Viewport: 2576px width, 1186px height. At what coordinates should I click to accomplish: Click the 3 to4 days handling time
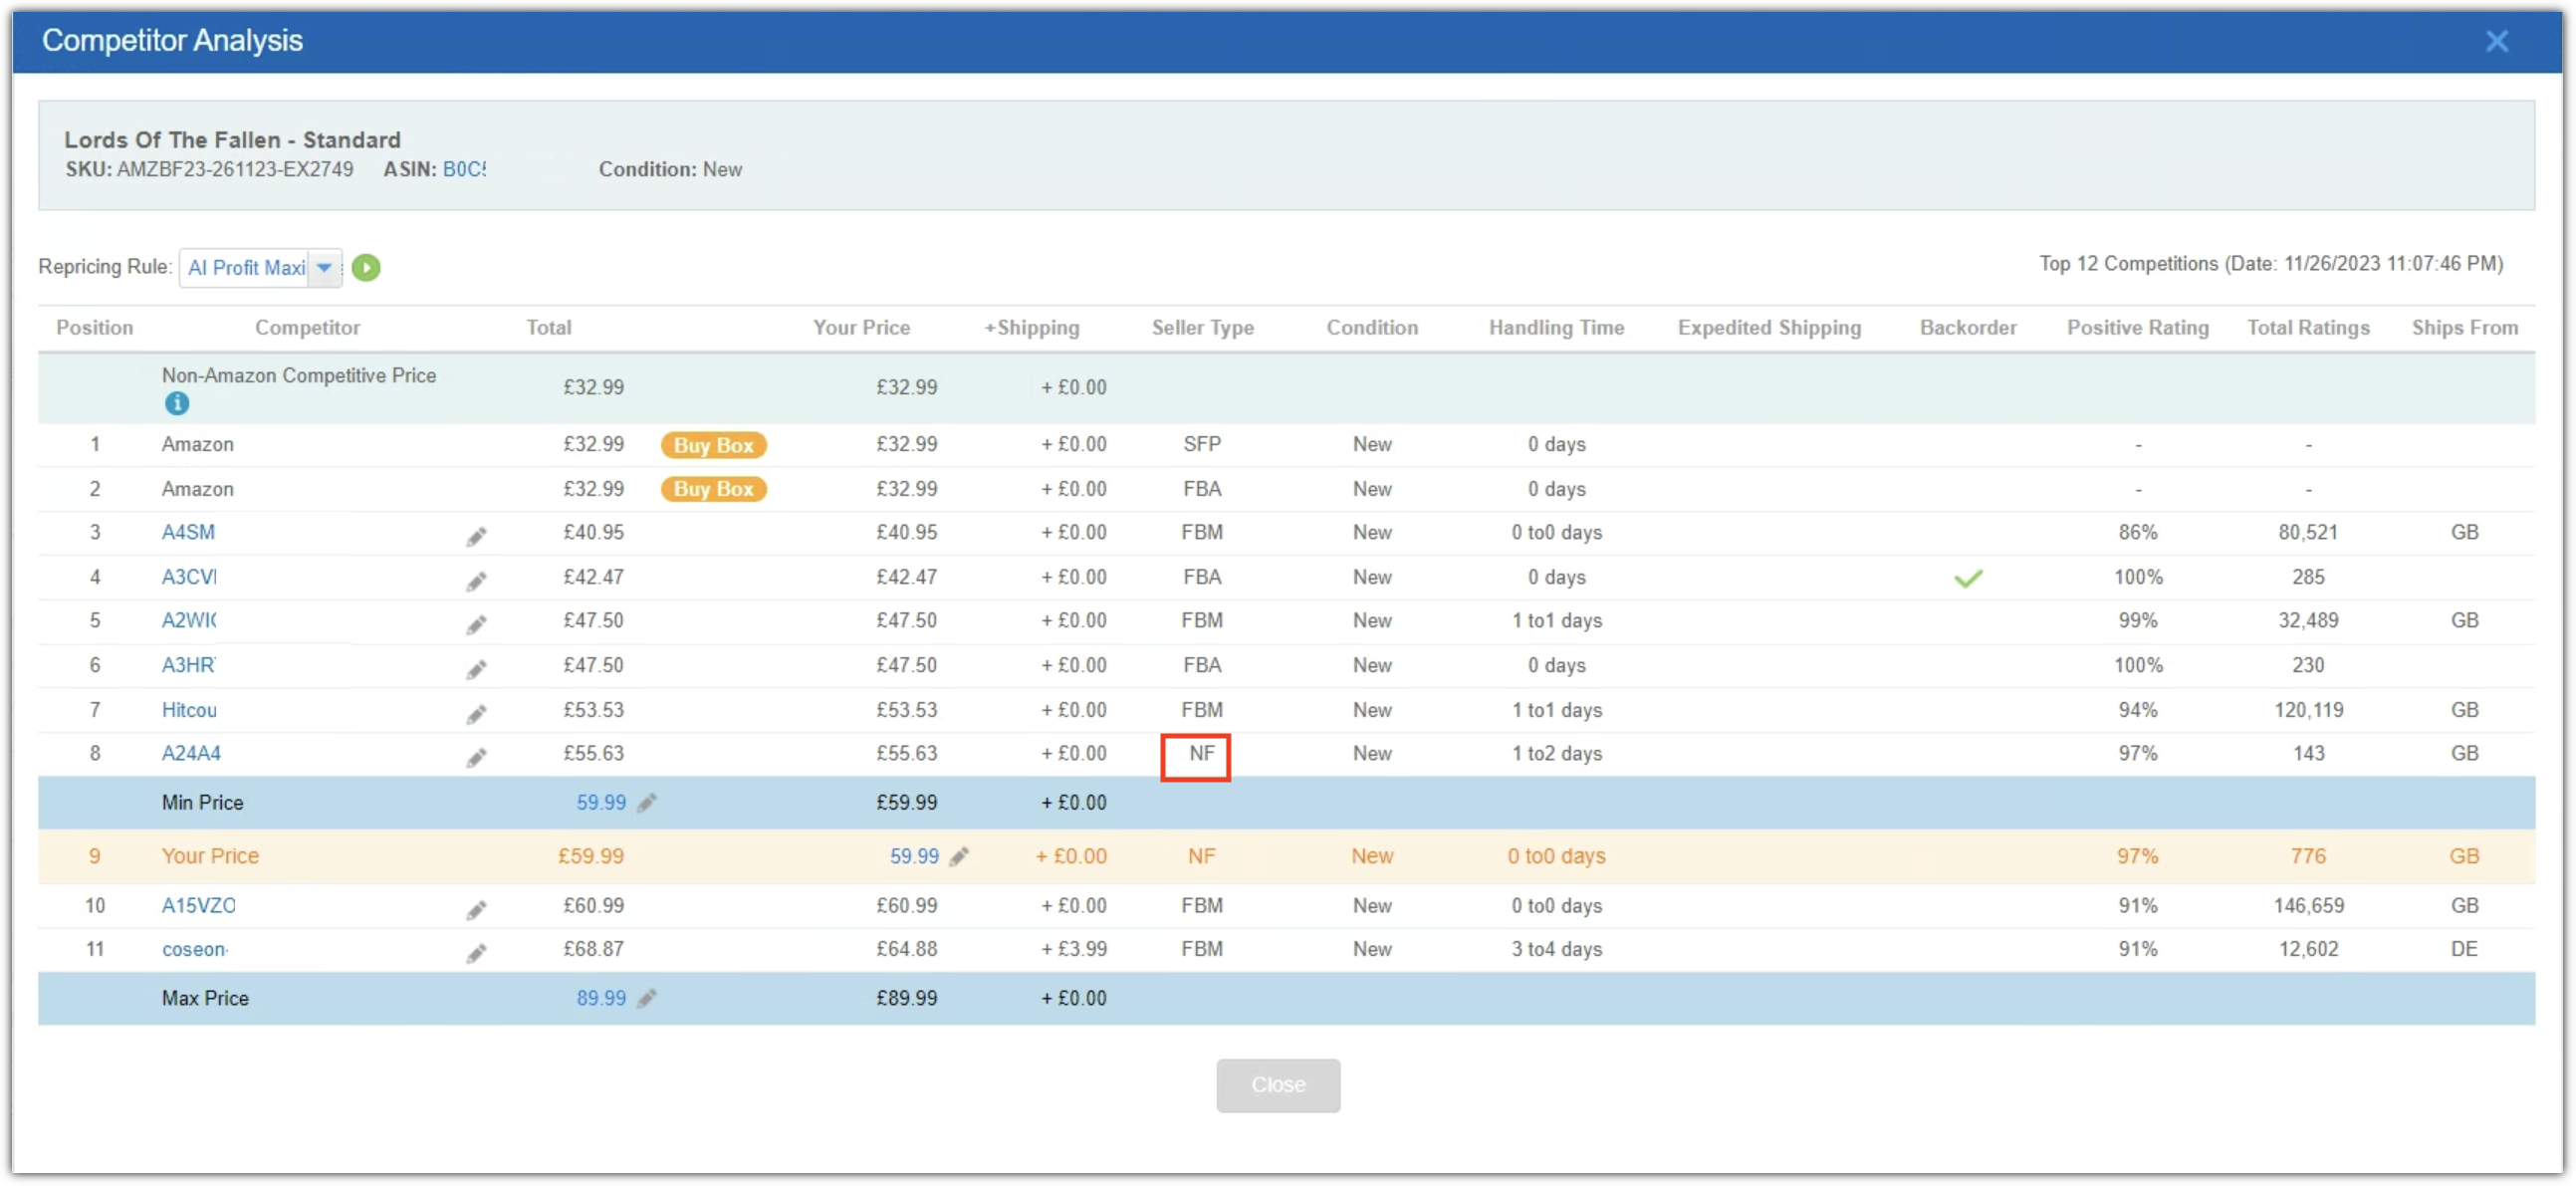1555,949
